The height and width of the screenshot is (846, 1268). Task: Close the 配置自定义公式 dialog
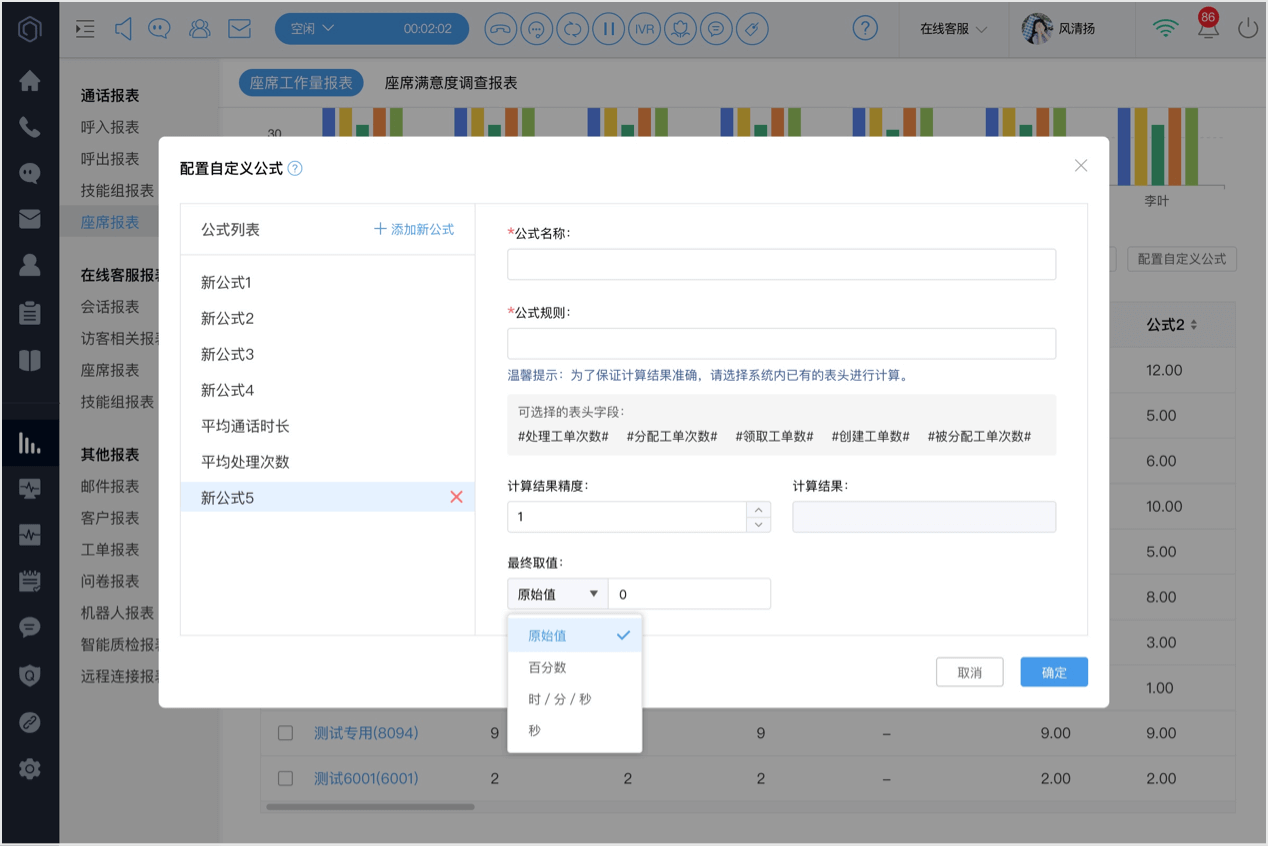tap(1081, 166)
